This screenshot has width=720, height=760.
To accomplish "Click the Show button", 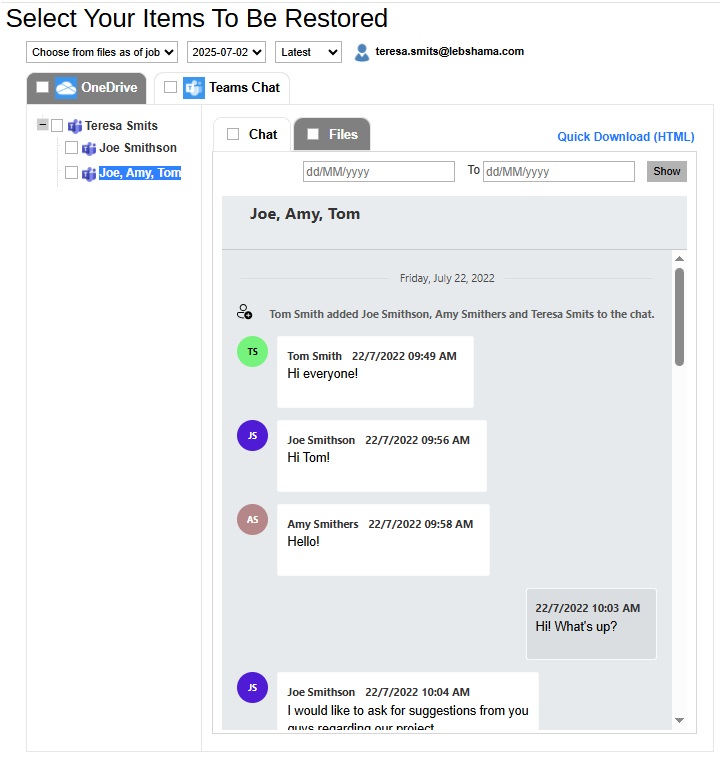I will tap(667, 171).
